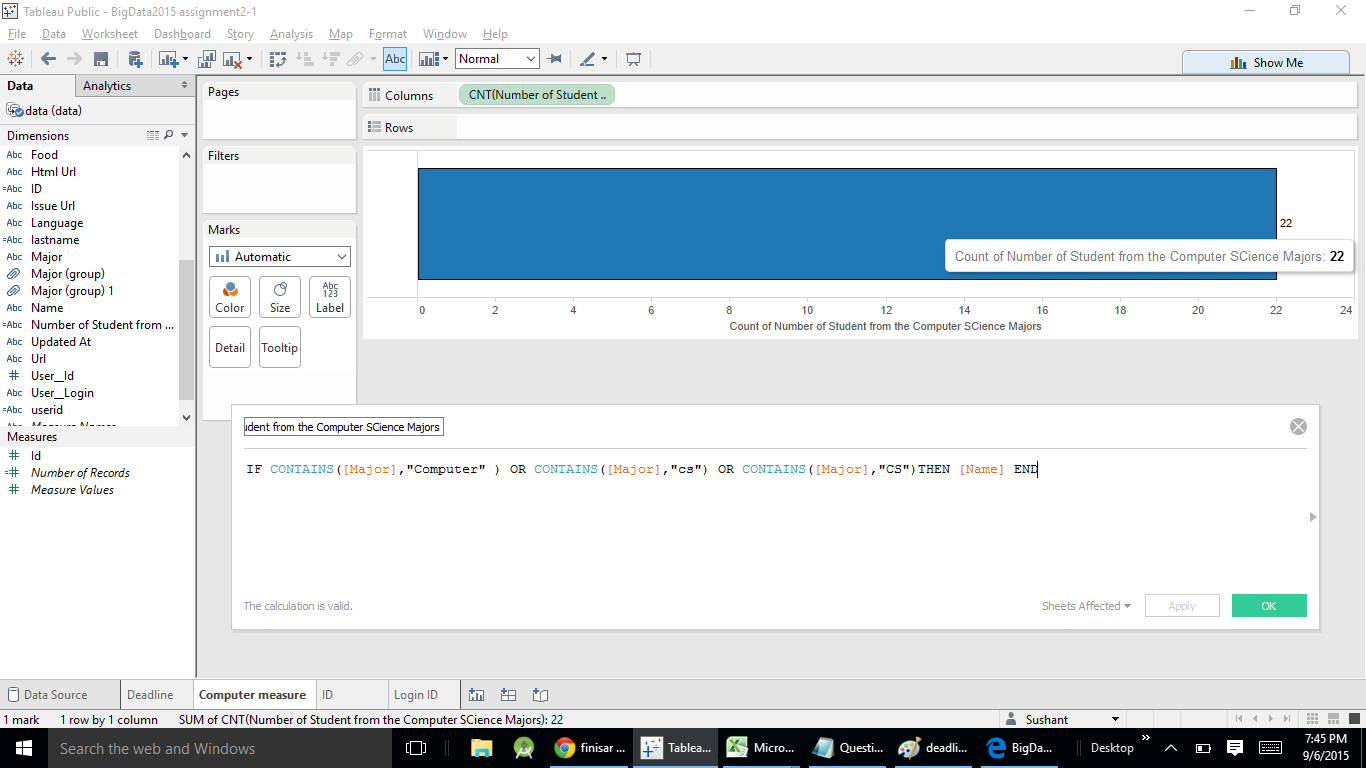
Task: Click the Apply button in calculation editor
Action: 1182,606
